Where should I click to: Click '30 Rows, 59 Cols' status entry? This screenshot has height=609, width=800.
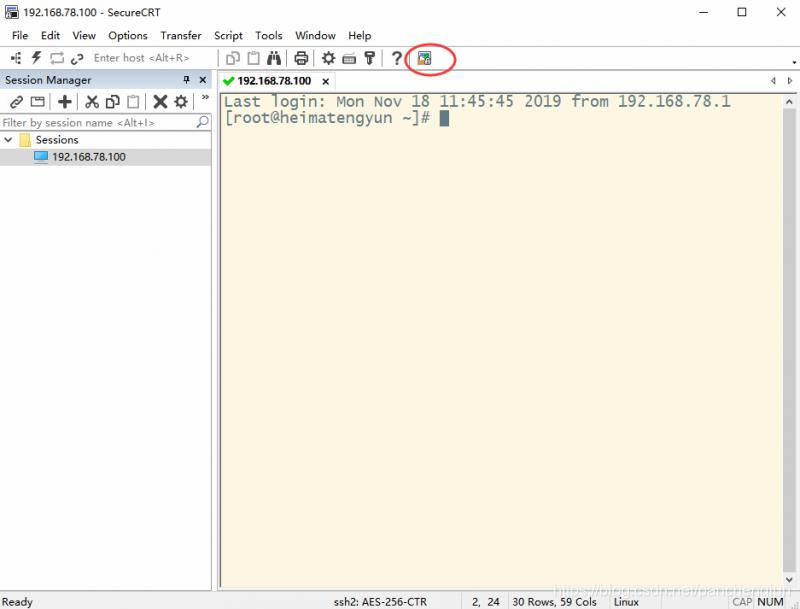554,602
